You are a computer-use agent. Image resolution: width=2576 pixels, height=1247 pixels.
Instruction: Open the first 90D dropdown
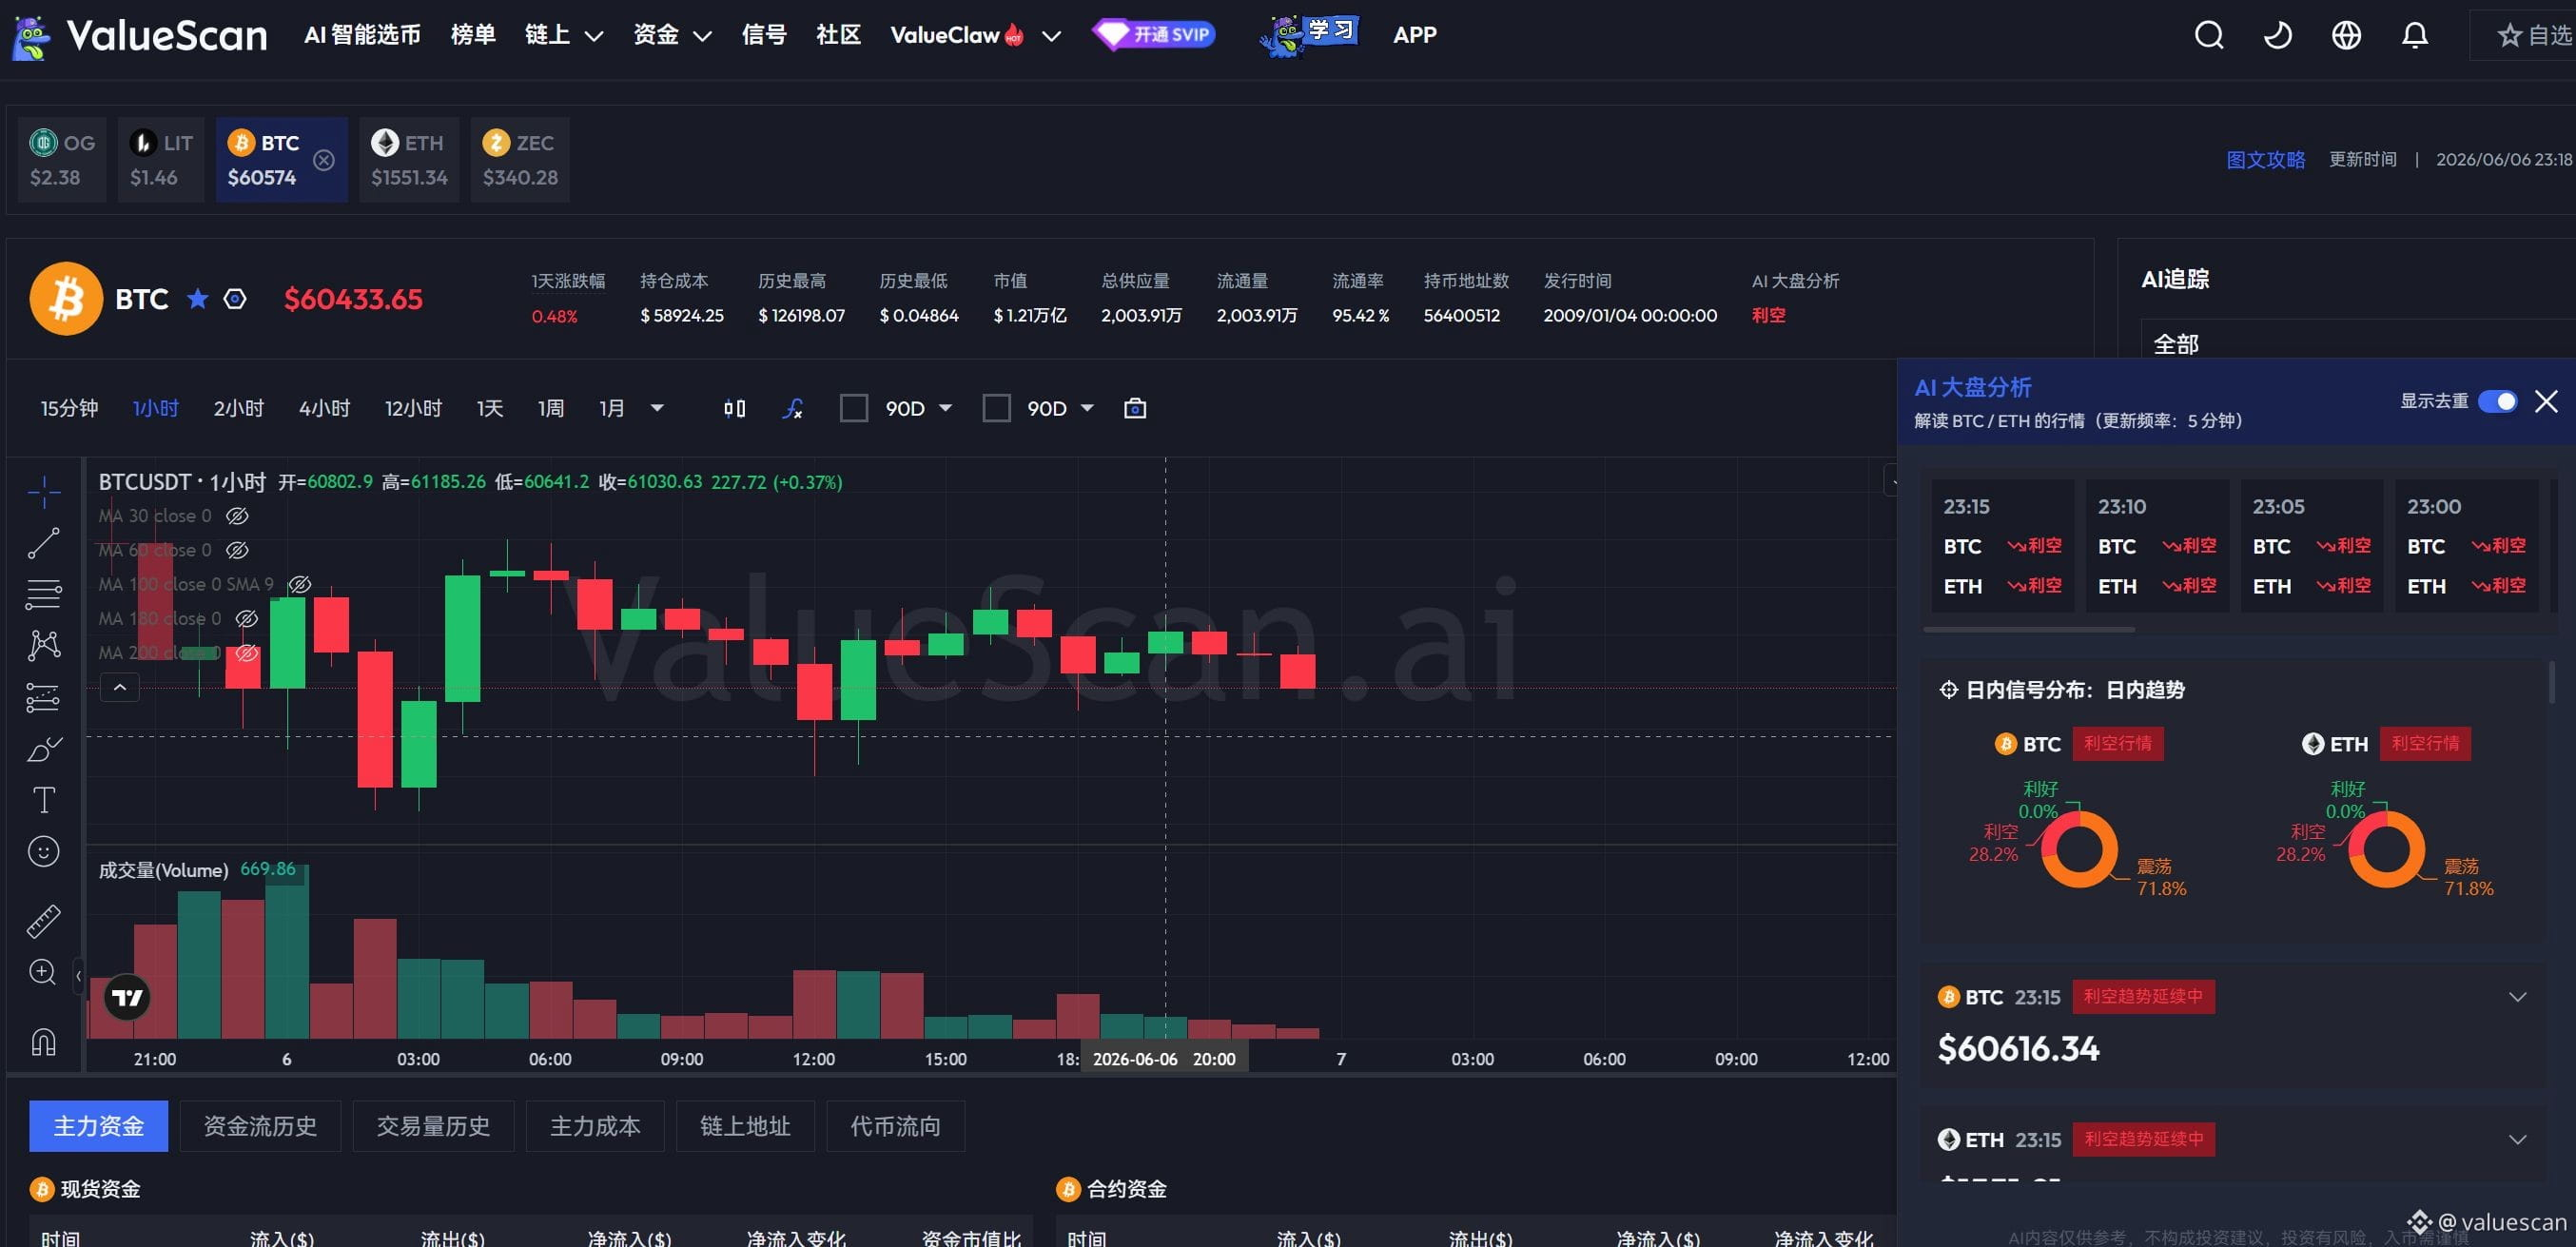point(945,408)
